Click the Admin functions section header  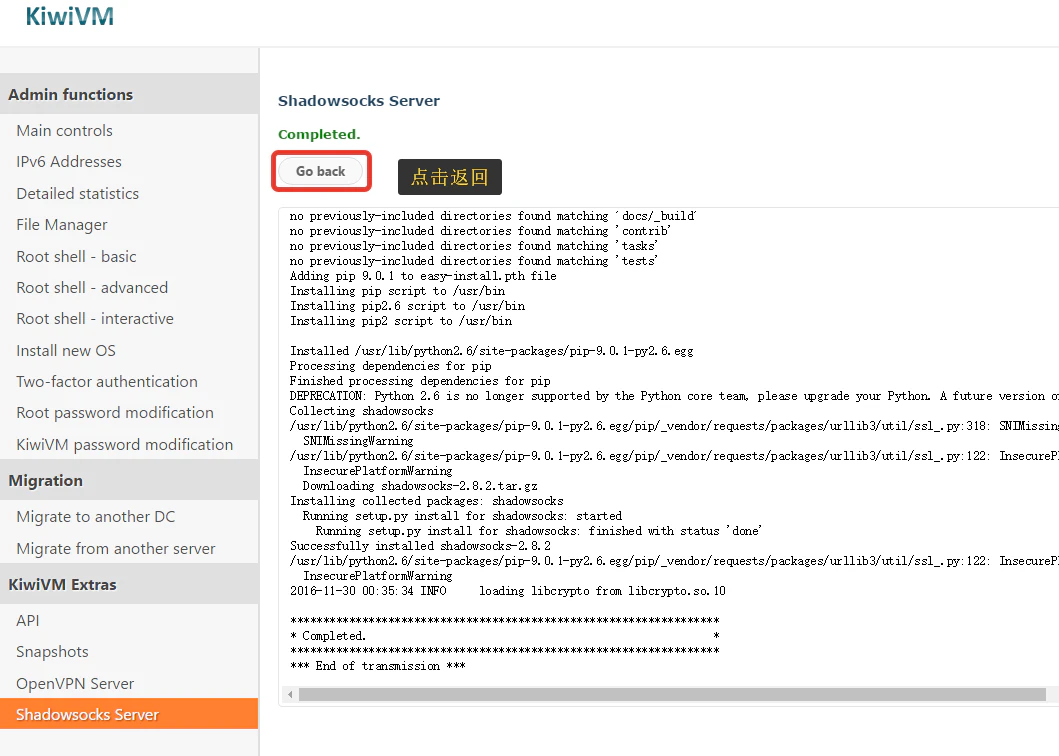(129, 94)
